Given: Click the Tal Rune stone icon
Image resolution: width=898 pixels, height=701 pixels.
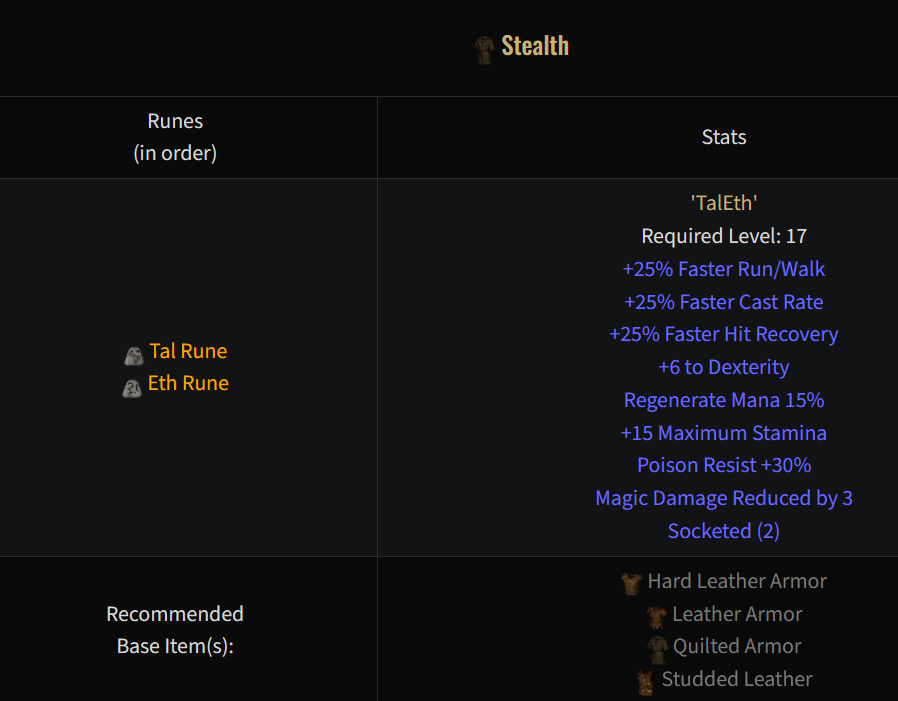Looking at the screenshot, I should (x=133, y=355).
